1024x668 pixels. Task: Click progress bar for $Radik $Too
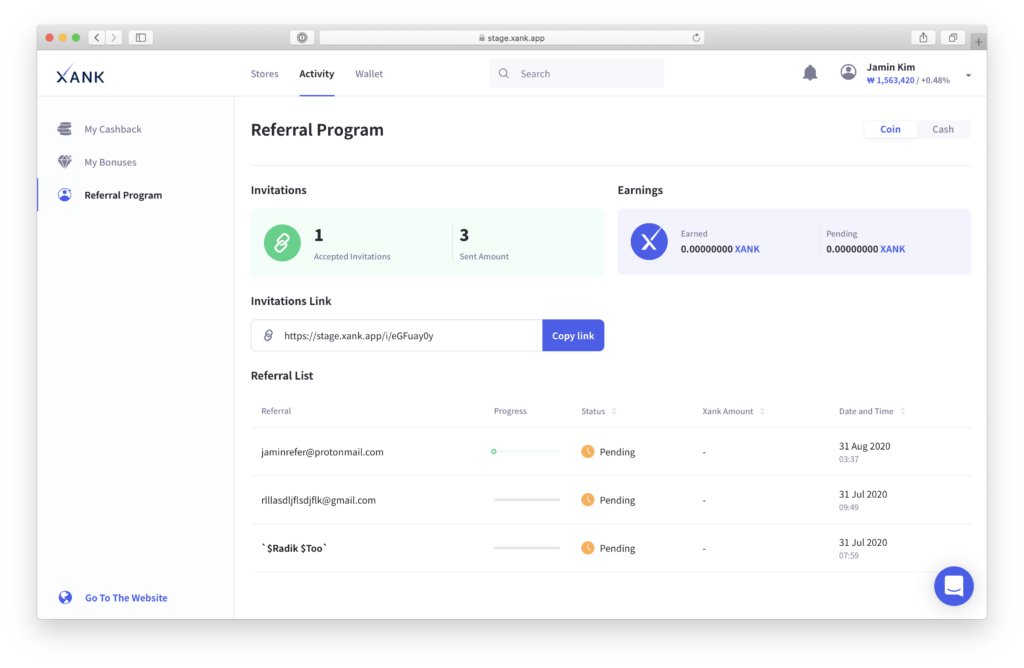coord(526,548)
